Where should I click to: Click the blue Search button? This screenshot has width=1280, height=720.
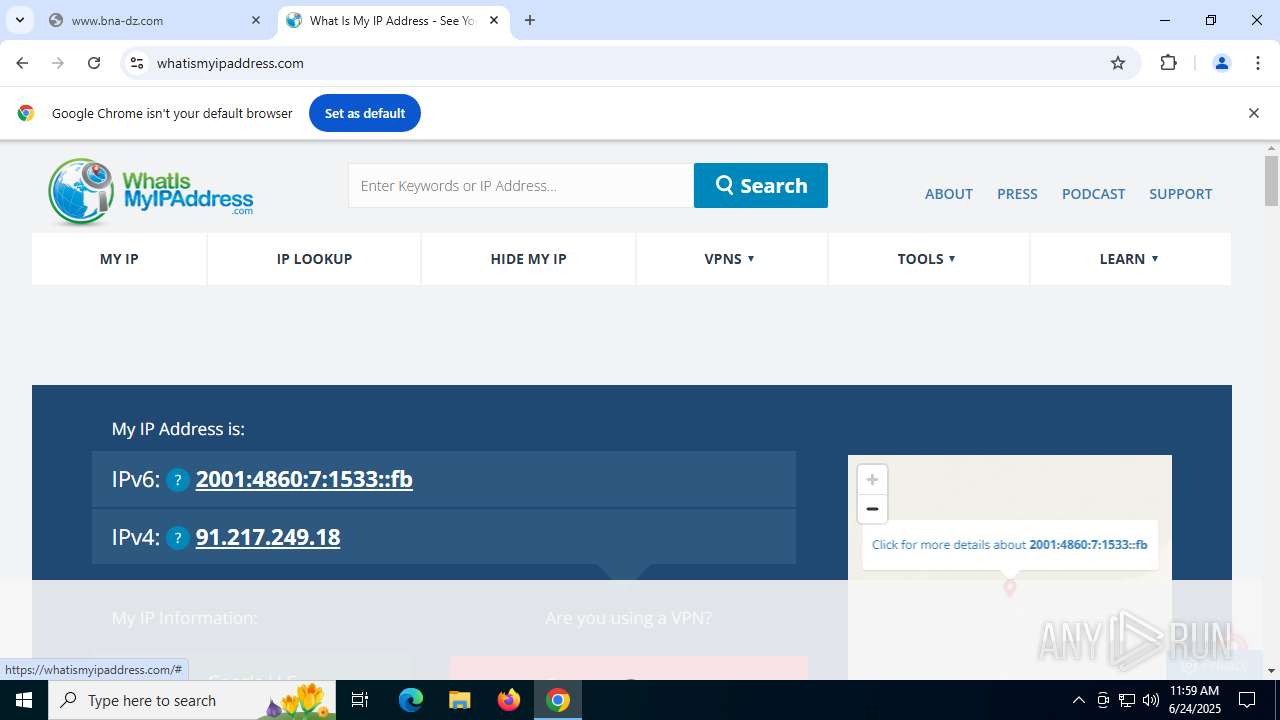(x=761, y=185)
